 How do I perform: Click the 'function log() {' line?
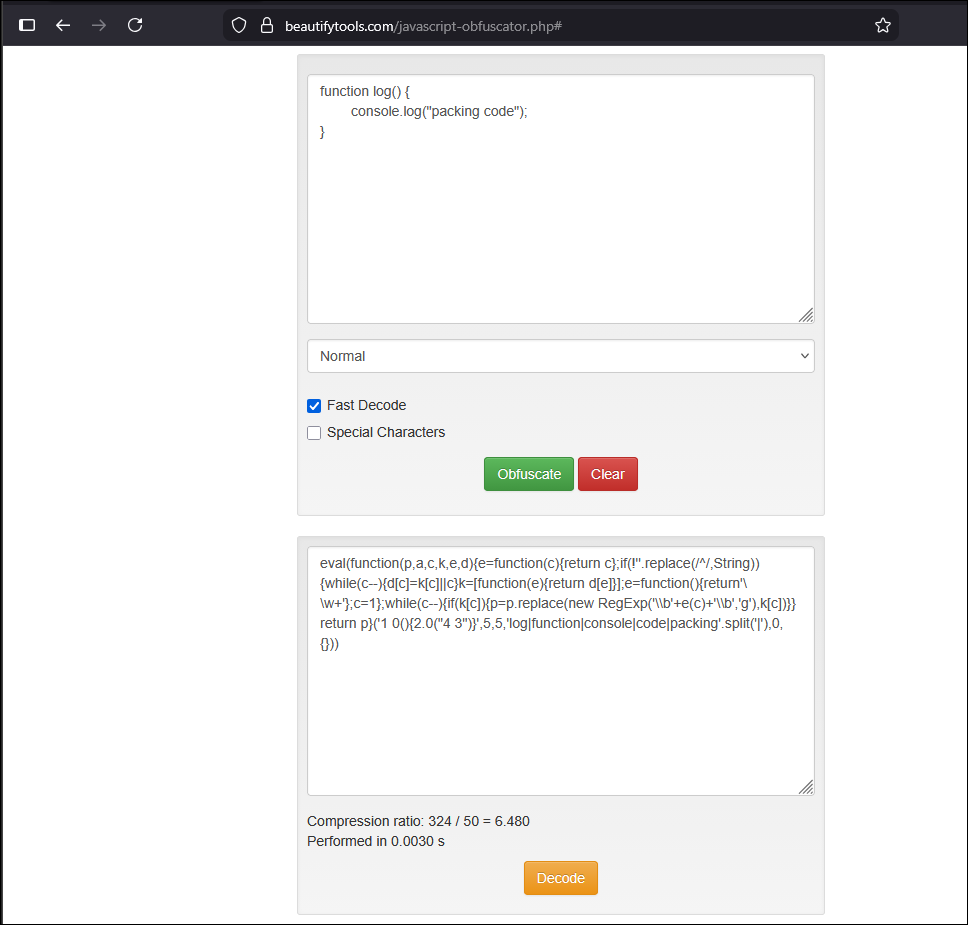[x=364, y=91]
